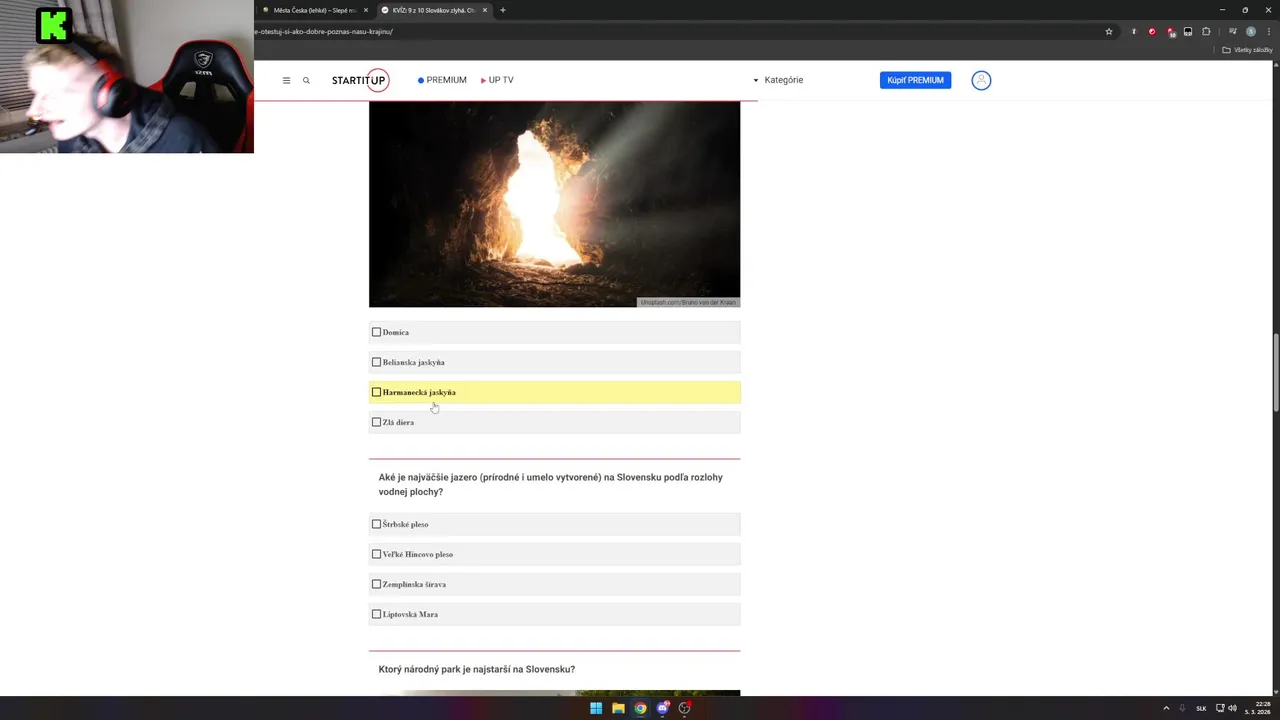Screen dimensions: 1280x720
Task: Open Discord from taskbar
Action: (662, 708)
